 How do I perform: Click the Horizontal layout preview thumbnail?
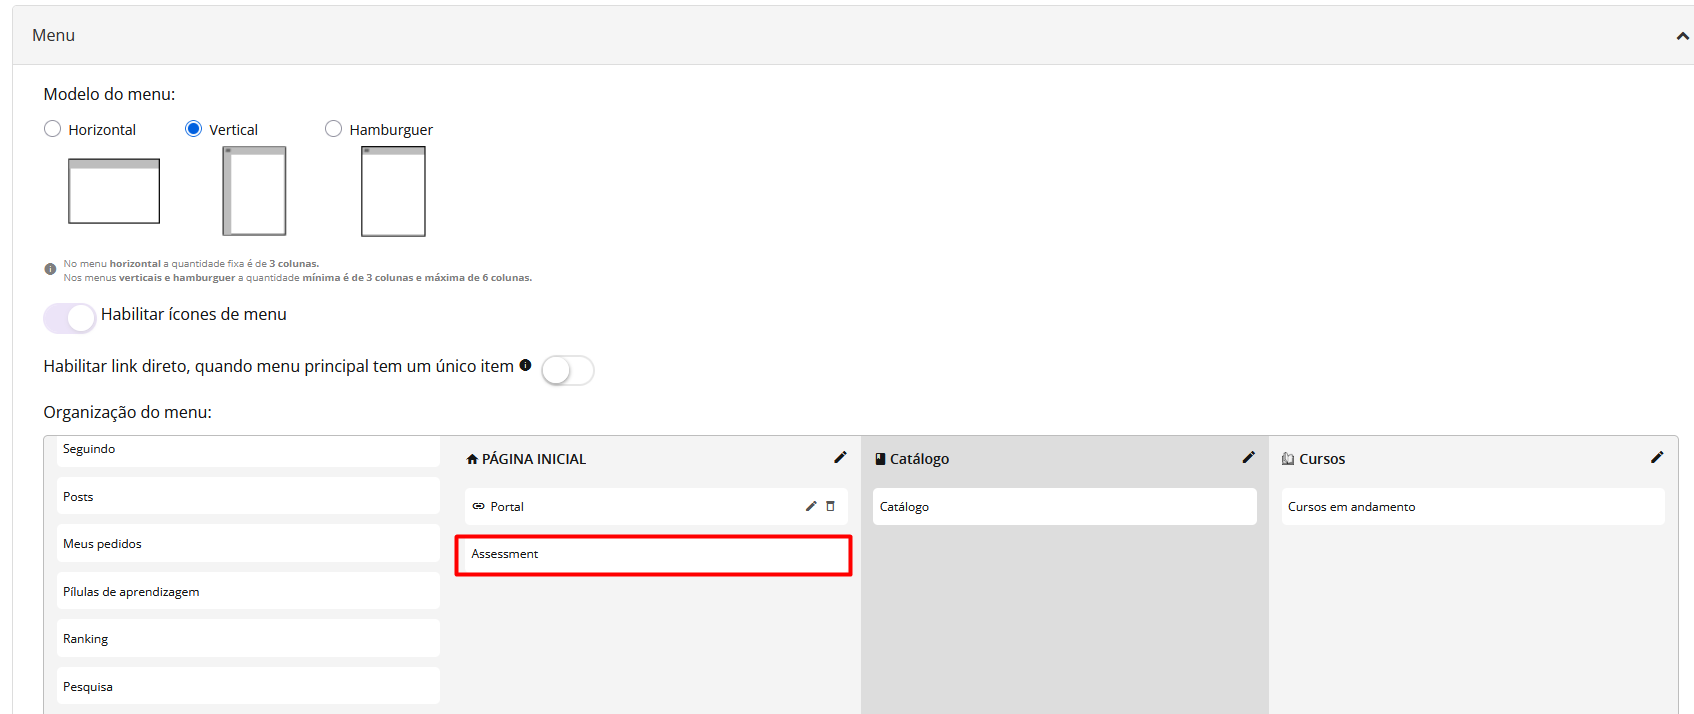[x=114, y=191]
